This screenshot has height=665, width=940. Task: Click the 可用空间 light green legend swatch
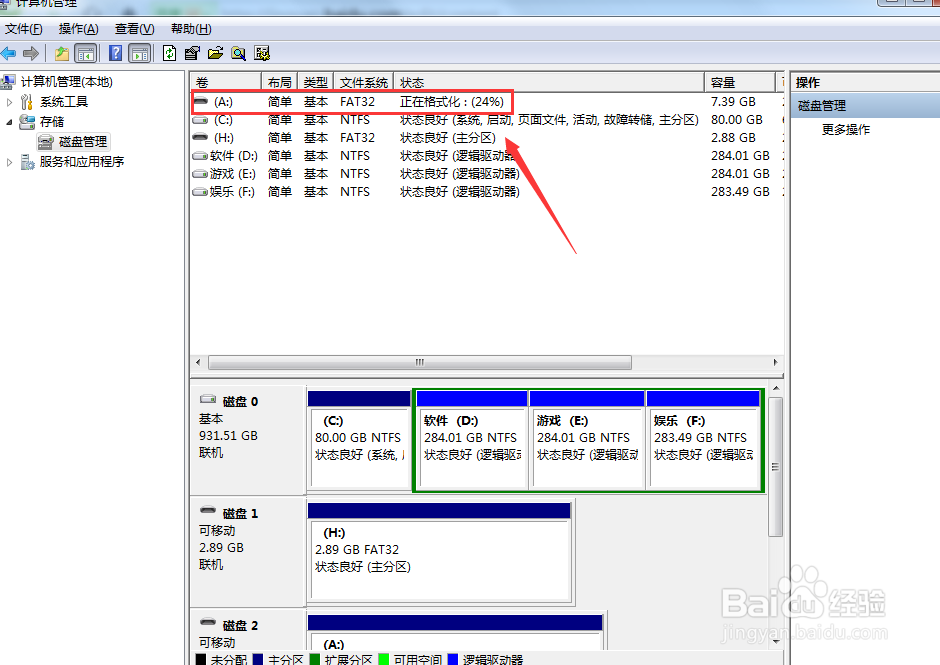[384, 659]
